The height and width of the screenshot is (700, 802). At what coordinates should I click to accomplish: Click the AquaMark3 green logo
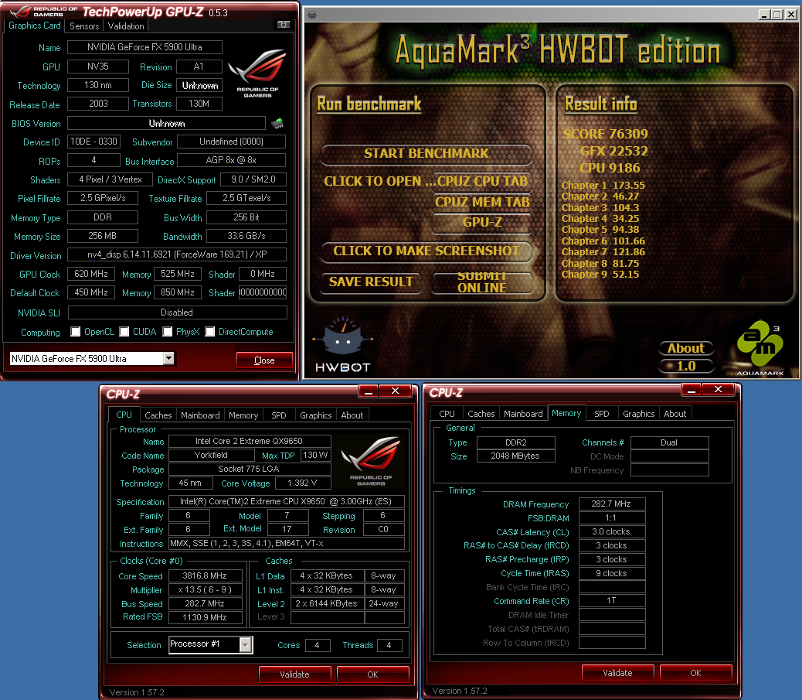point(760,348)
